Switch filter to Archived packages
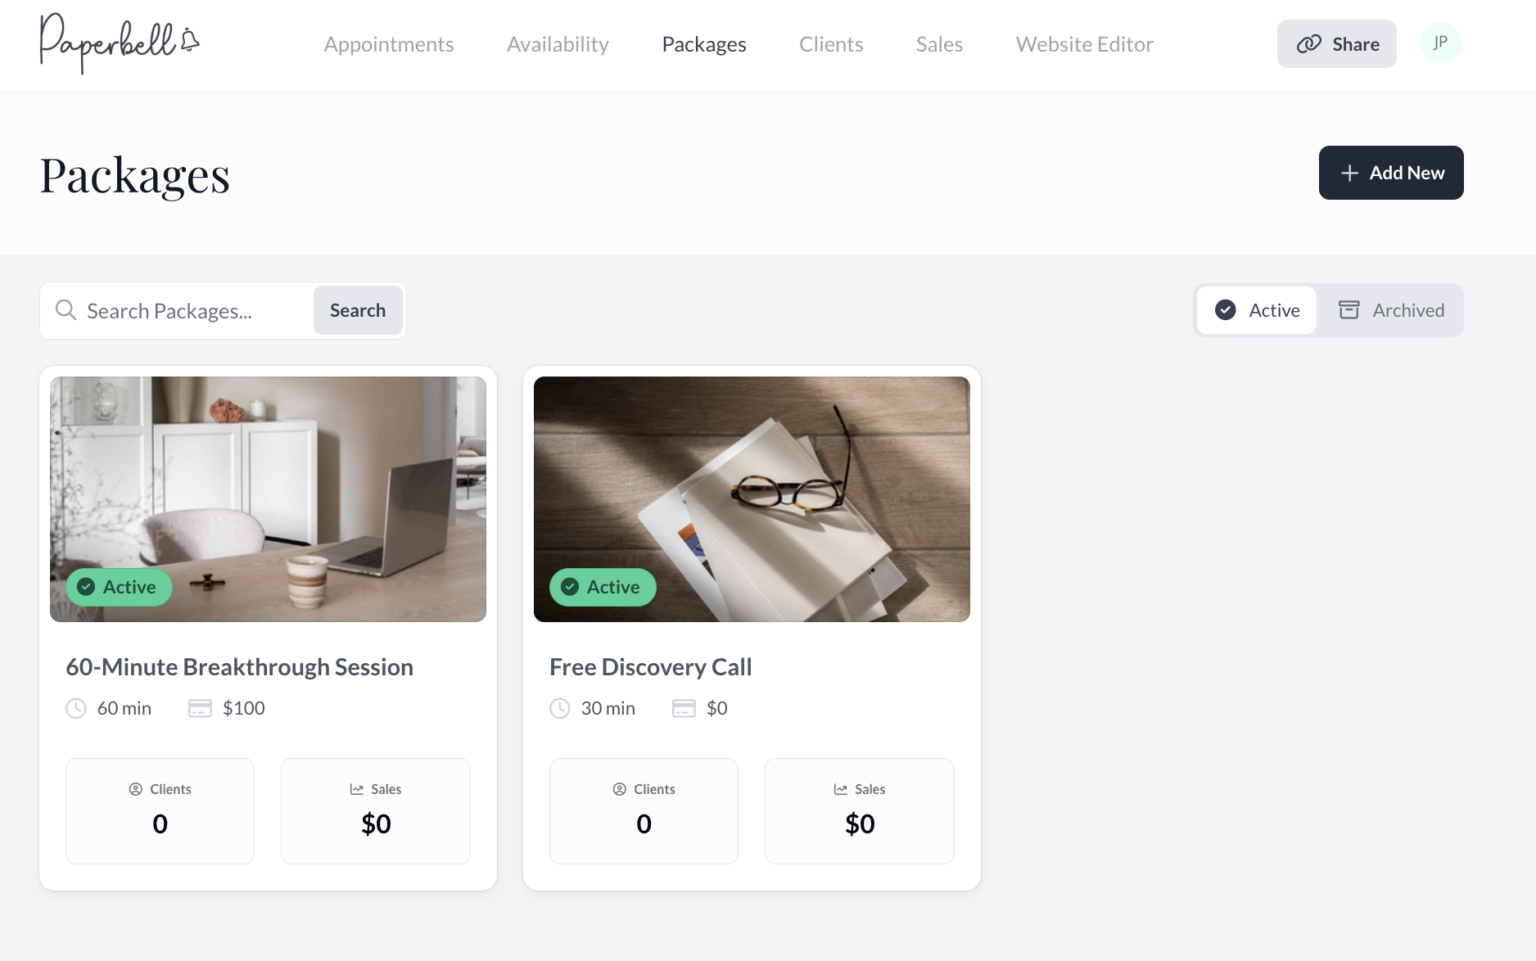Image resolution: width=1536 pixels, height=961 pixels. (x=1391, y=310)
